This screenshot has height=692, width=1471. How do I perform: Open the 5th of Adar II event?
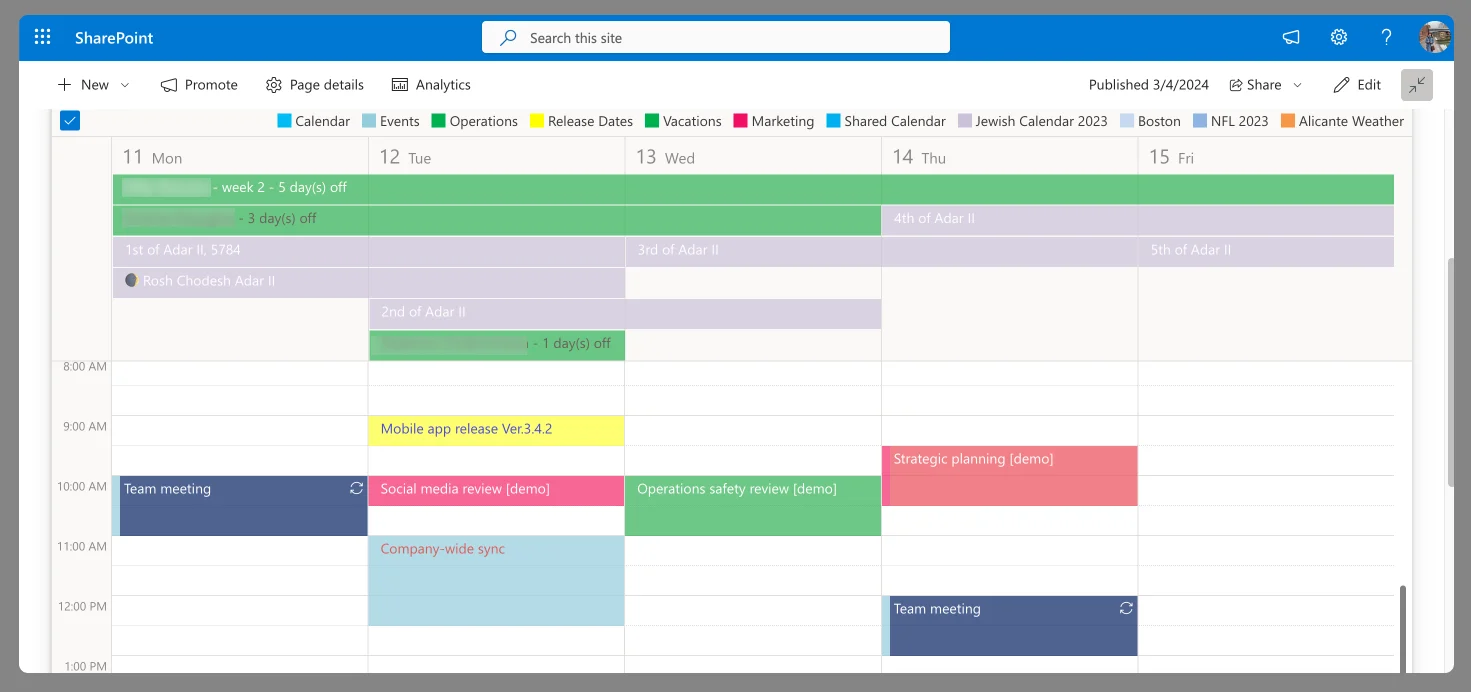[1266, 251]
